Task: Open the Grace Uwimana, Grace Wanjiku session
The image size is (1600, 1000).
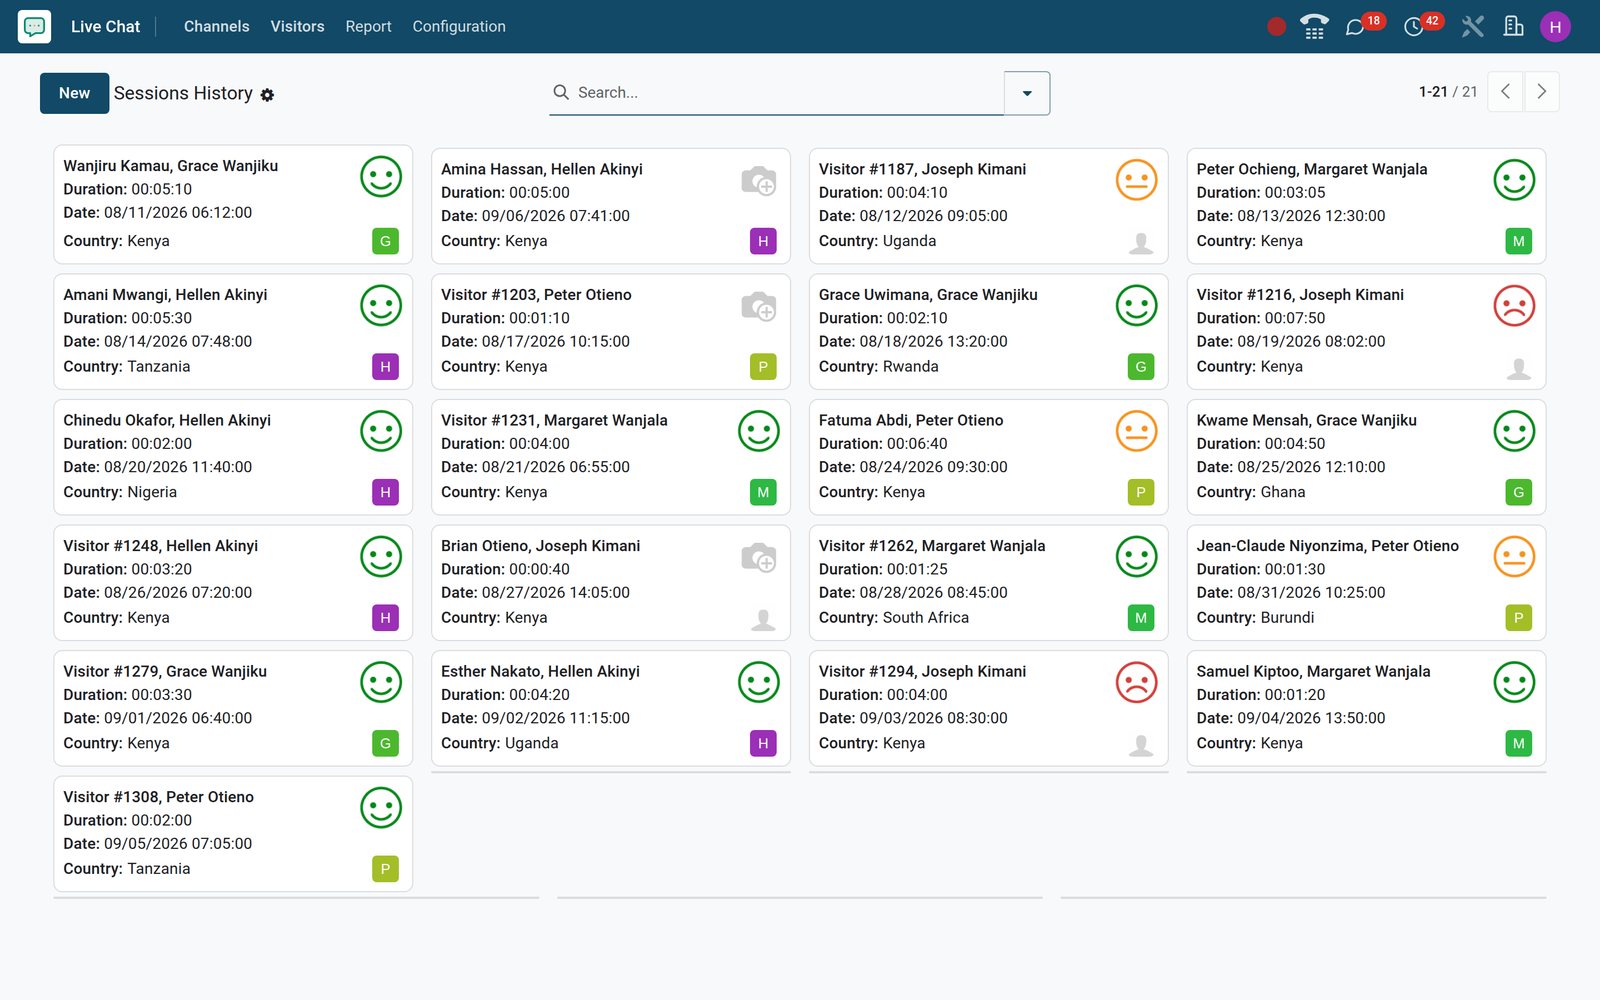Action: click(988, 332)
